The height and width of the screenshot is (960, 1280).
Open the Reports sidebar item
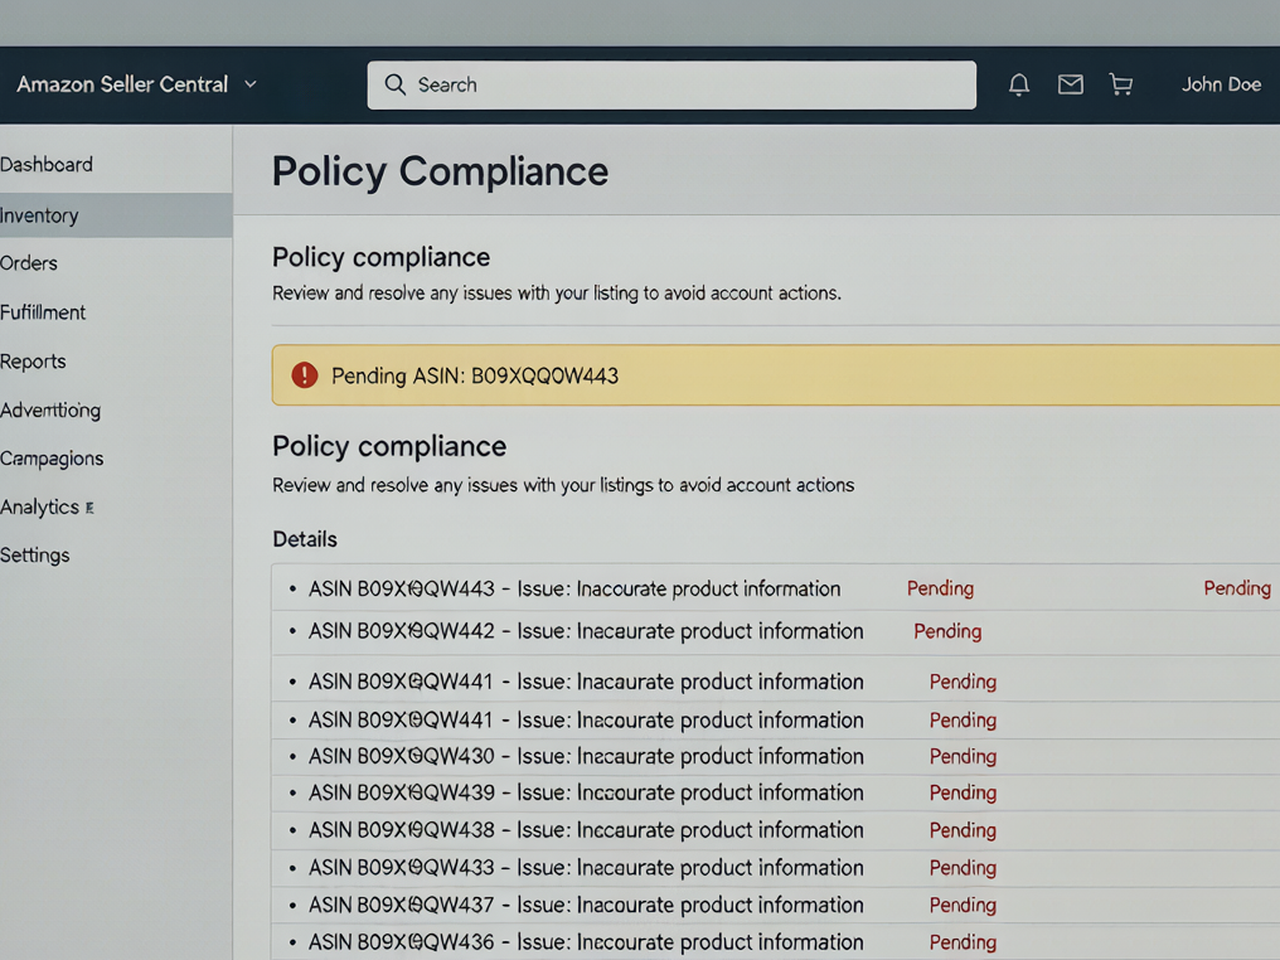point(33,361)
